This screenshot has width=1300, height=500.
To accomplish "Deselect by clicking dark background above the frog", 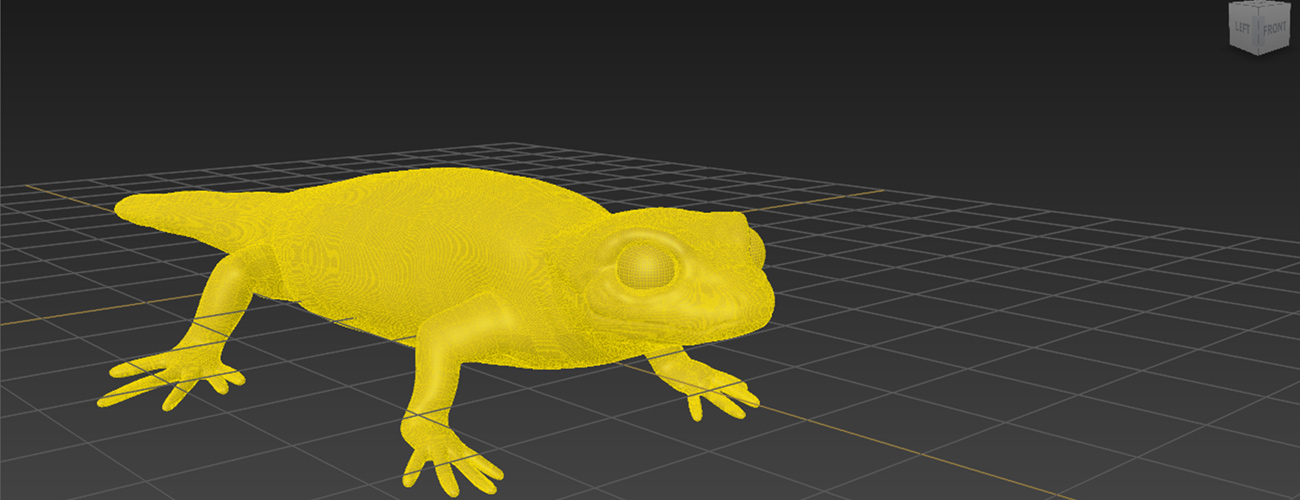I will tap(600, 70).
